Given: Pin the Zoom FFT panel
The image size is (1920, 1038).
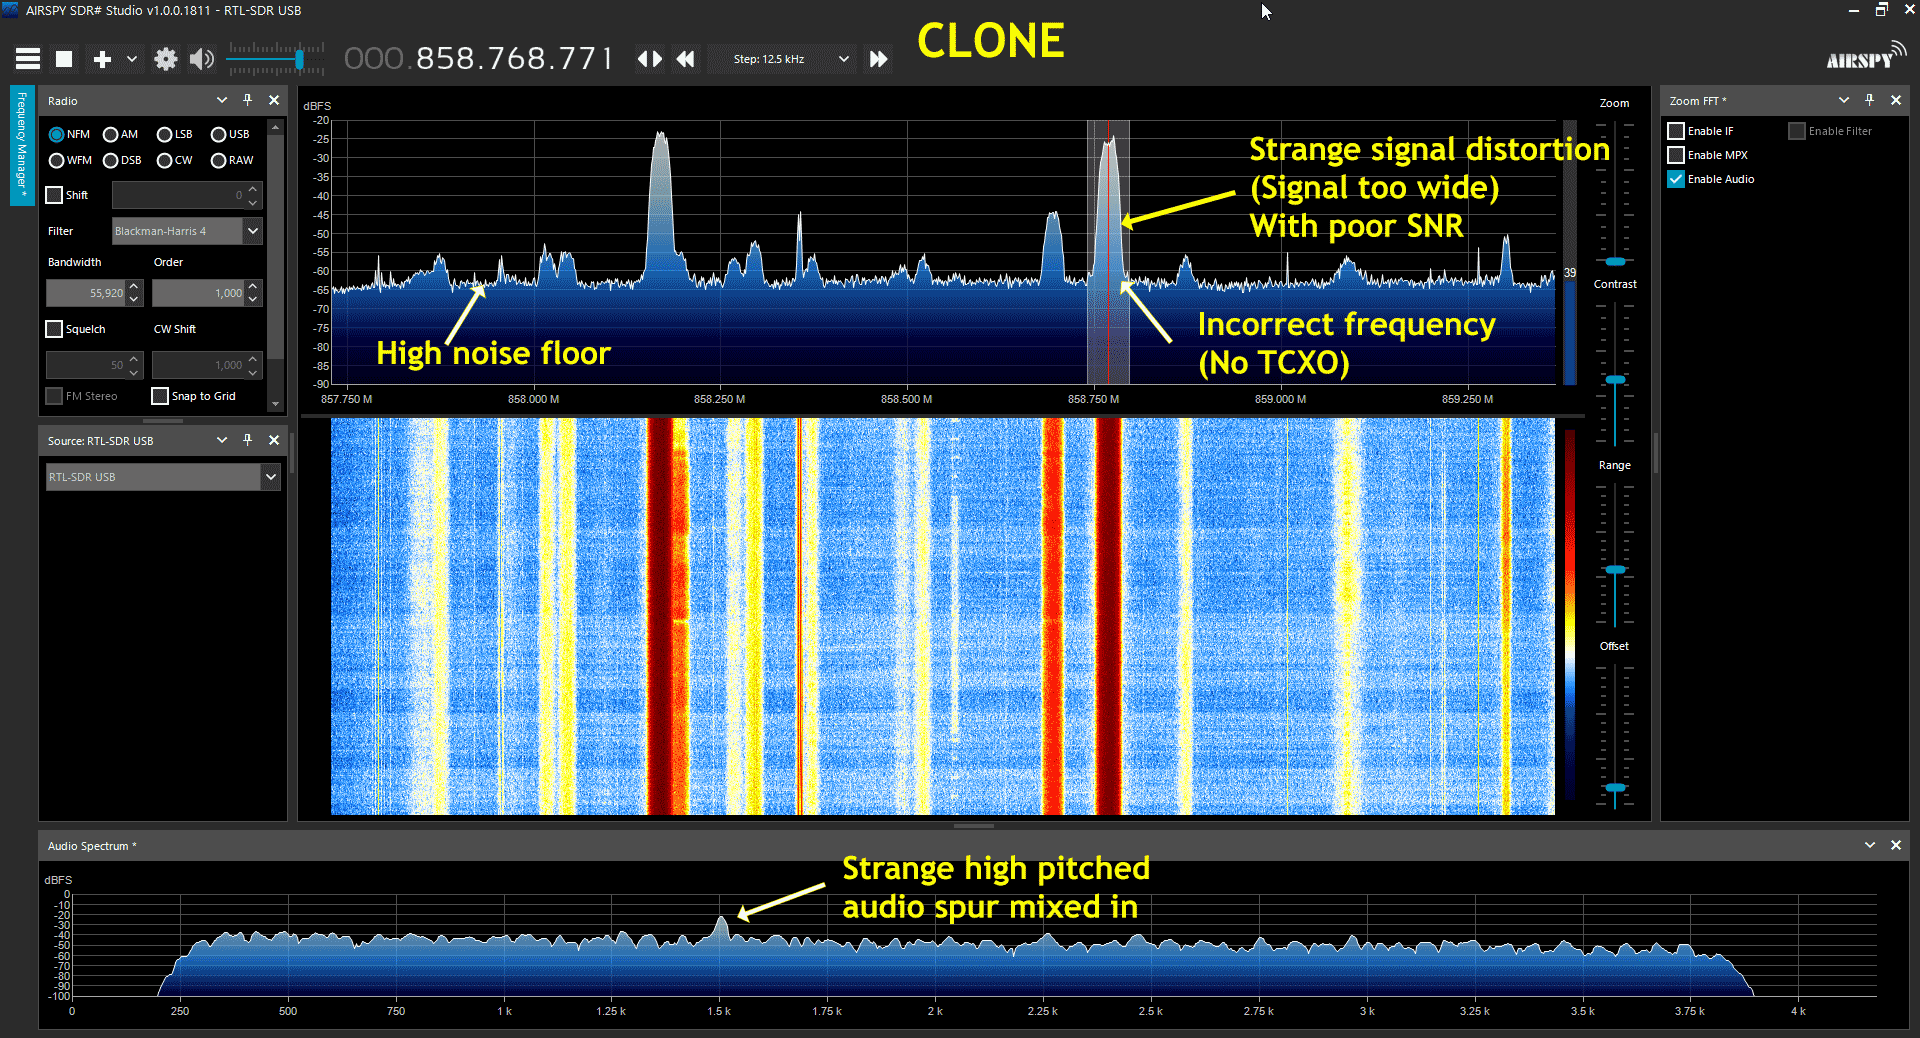Looking at the screenshot, I should (1870, 100).
